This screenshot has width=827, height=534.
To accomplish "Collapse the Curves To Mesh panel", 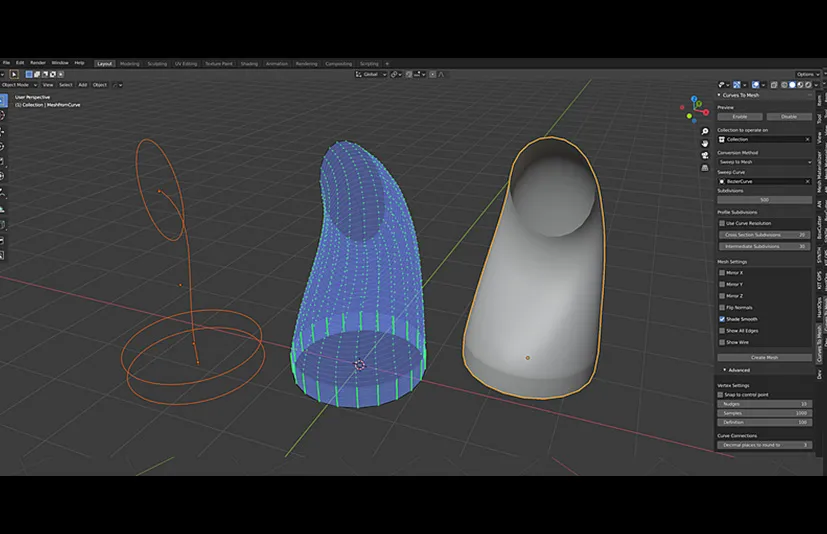I will click(x=719, y=95).
